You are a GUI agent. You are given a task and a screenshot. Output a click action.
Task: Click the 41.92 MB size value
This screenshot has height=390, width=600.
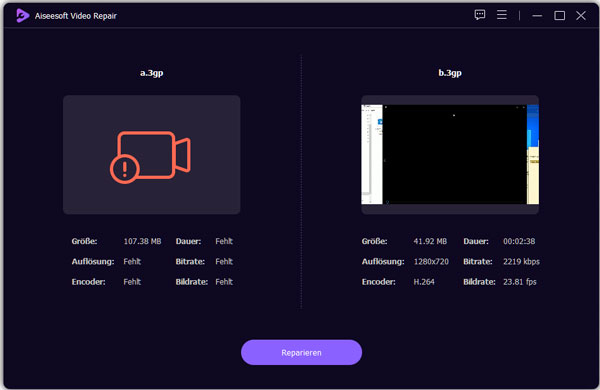coord(430,242)
